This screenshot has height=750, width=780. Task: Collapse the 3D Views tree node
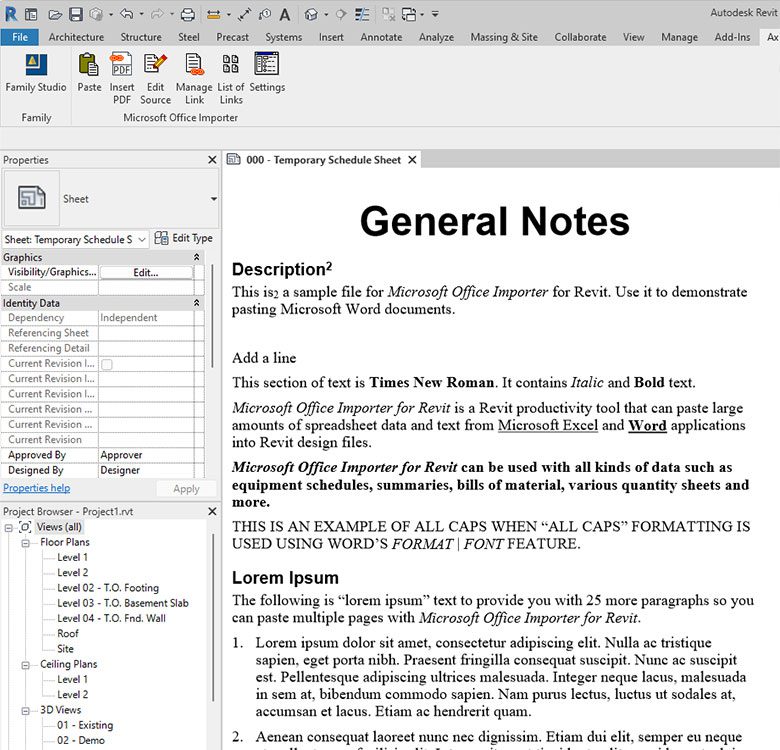click(25, 711)
